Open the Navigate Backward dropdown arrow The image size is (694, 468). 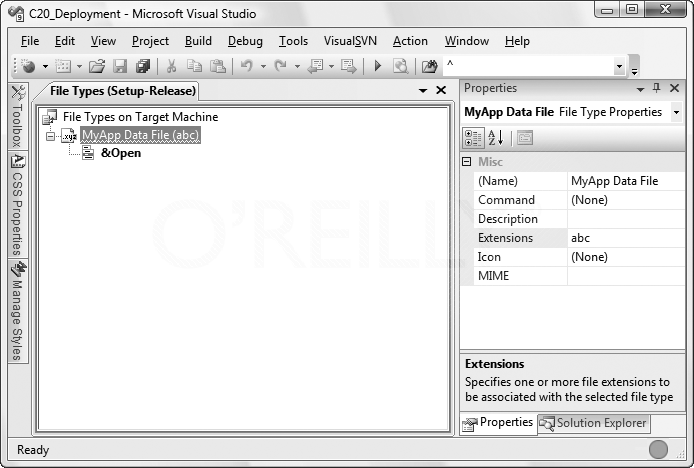click(x=331, y=67)
